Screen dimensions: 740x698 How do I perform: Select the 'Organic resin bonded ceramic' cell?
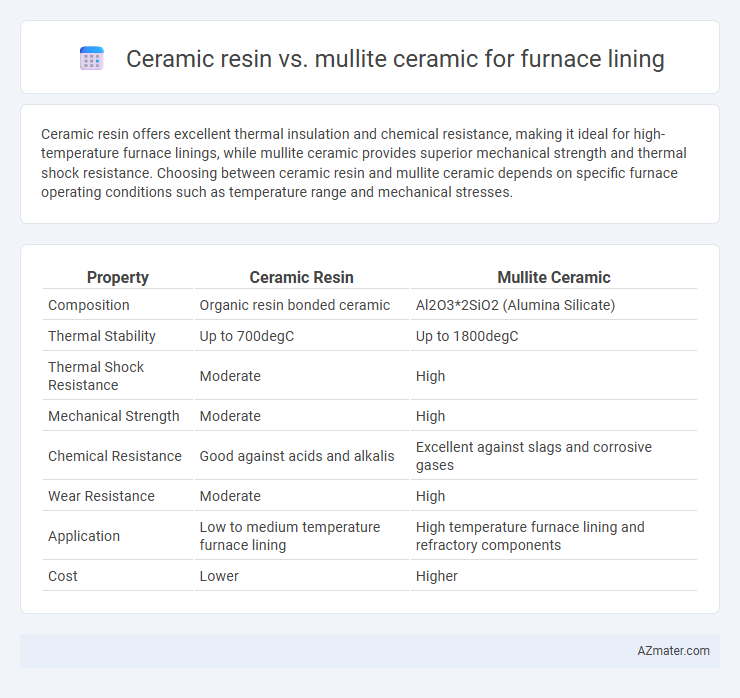tap(294, 305)
